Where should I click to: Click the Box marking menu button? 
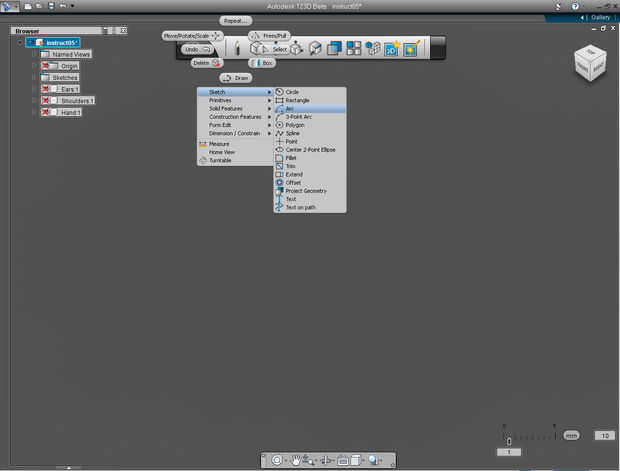pos(262,63)
